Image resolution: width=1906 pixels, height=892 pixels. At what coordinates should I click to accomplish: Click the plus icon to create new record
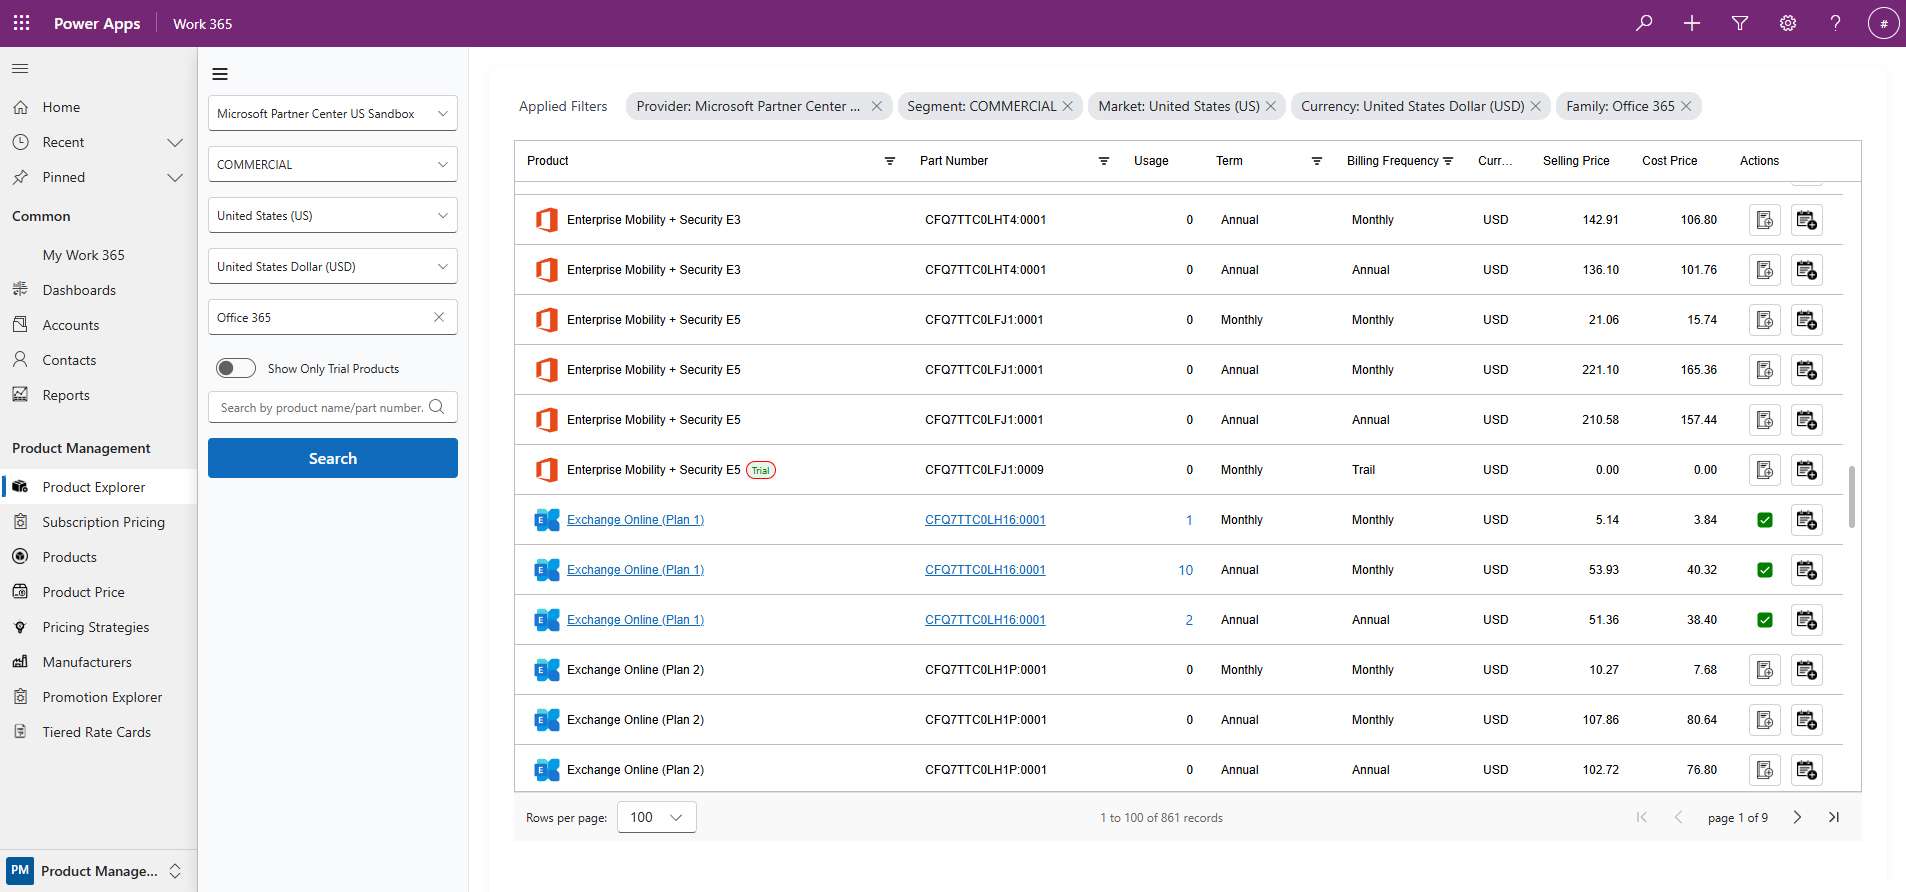(x=1692, y=23)
